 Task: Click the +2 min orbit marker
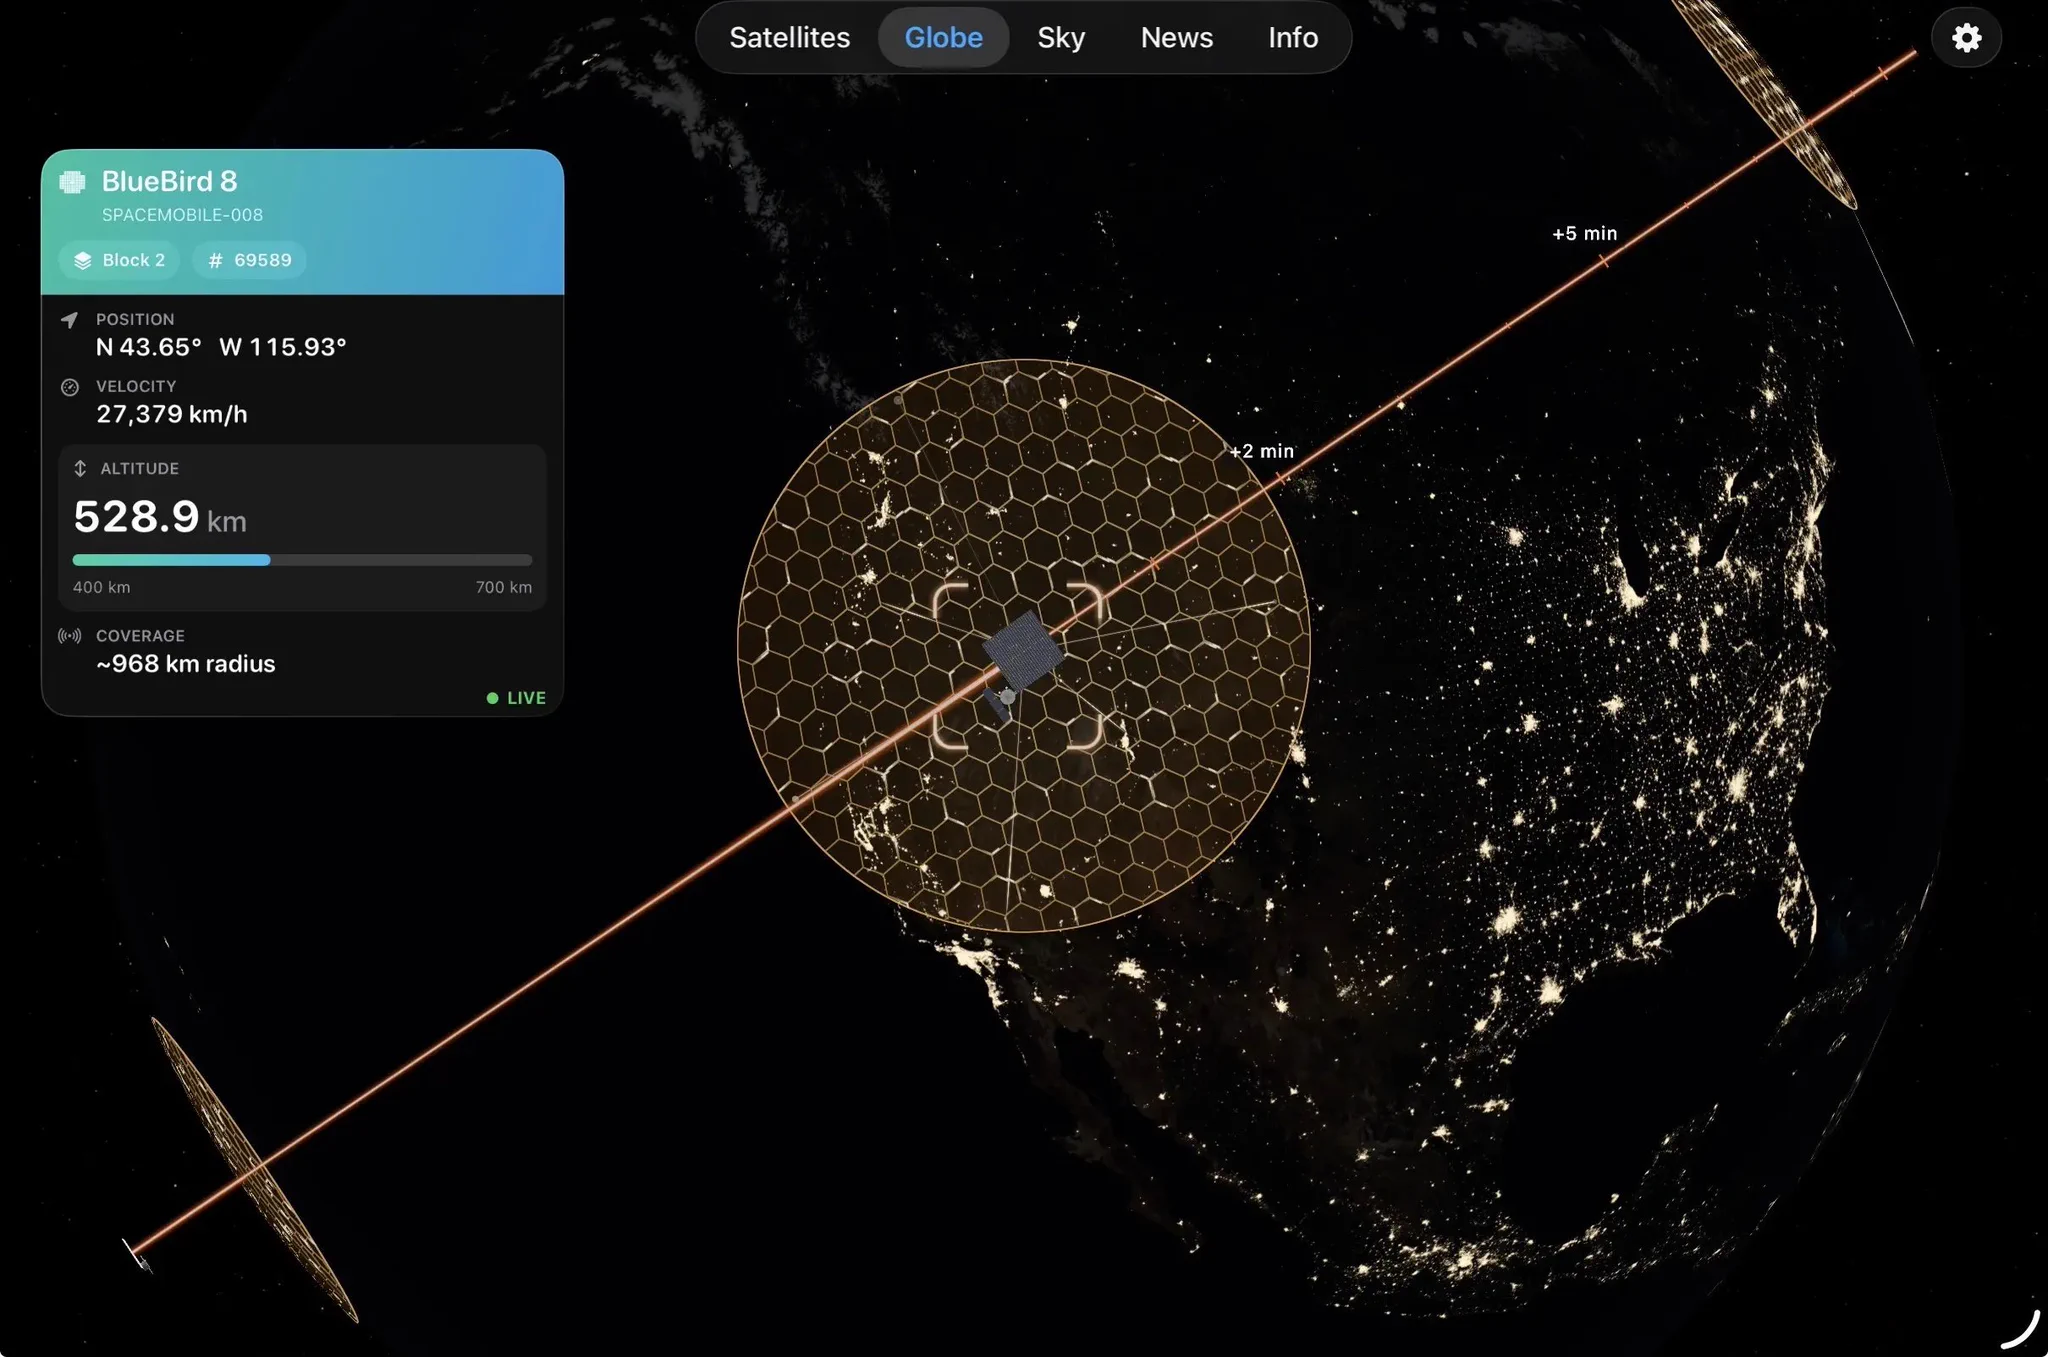click(x=1261, y=451)
